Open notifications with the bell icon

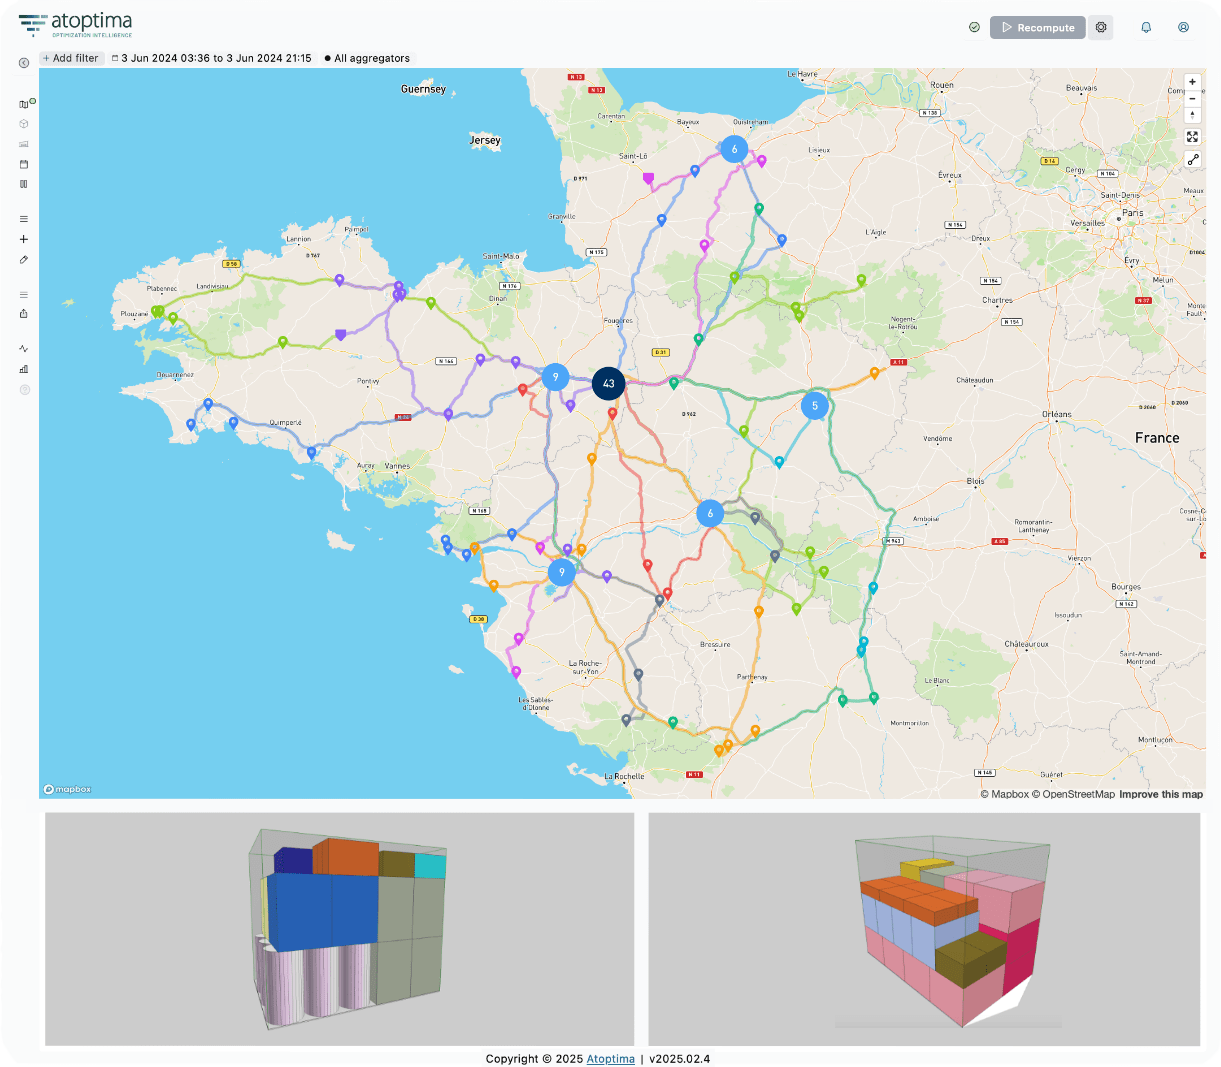[1146, 28]
